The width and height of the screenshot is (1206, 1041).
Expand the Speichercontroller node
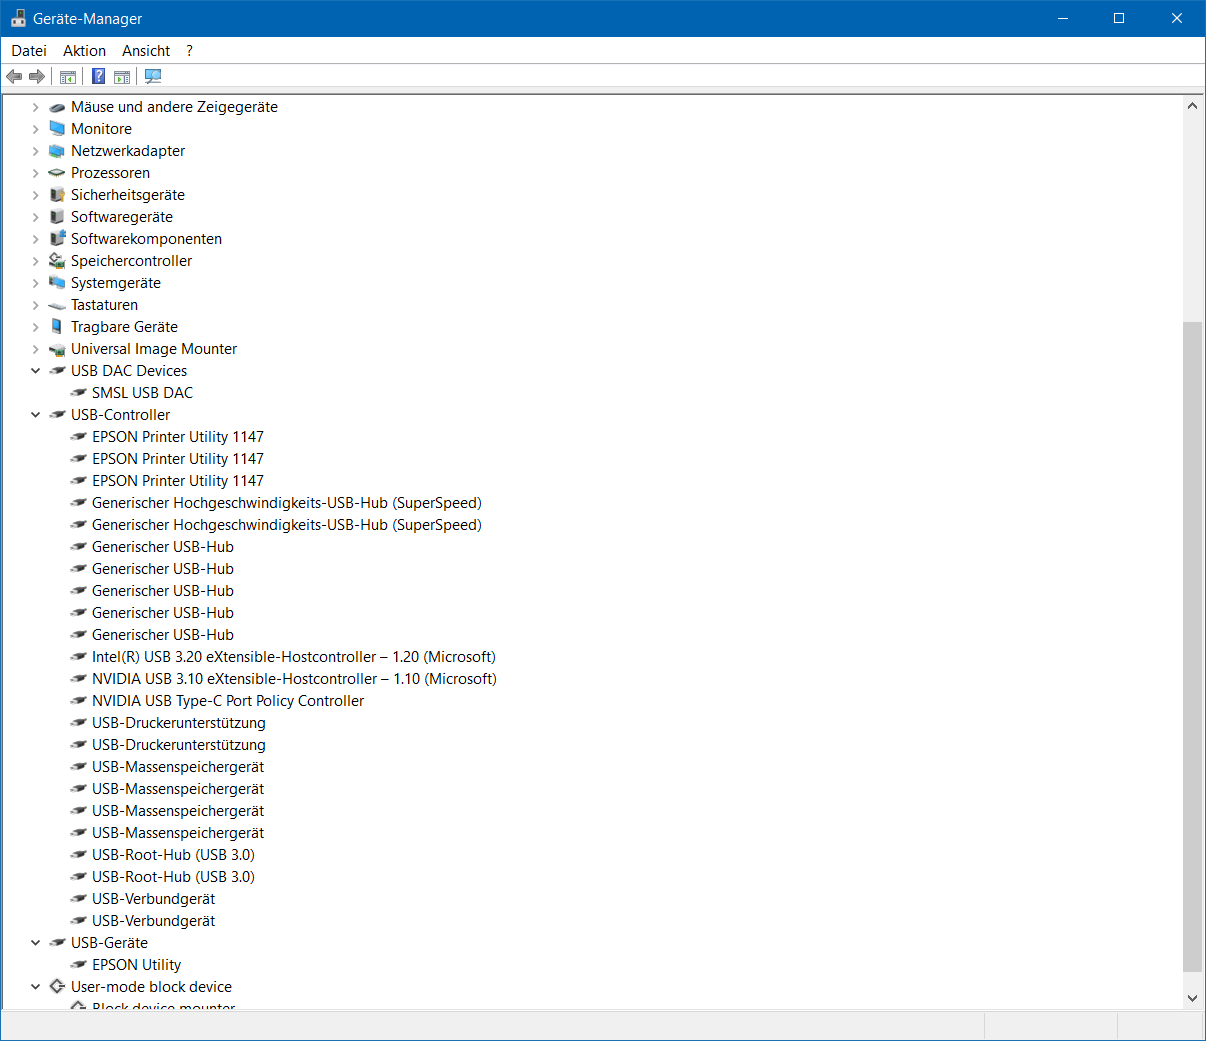pos(35,261)
